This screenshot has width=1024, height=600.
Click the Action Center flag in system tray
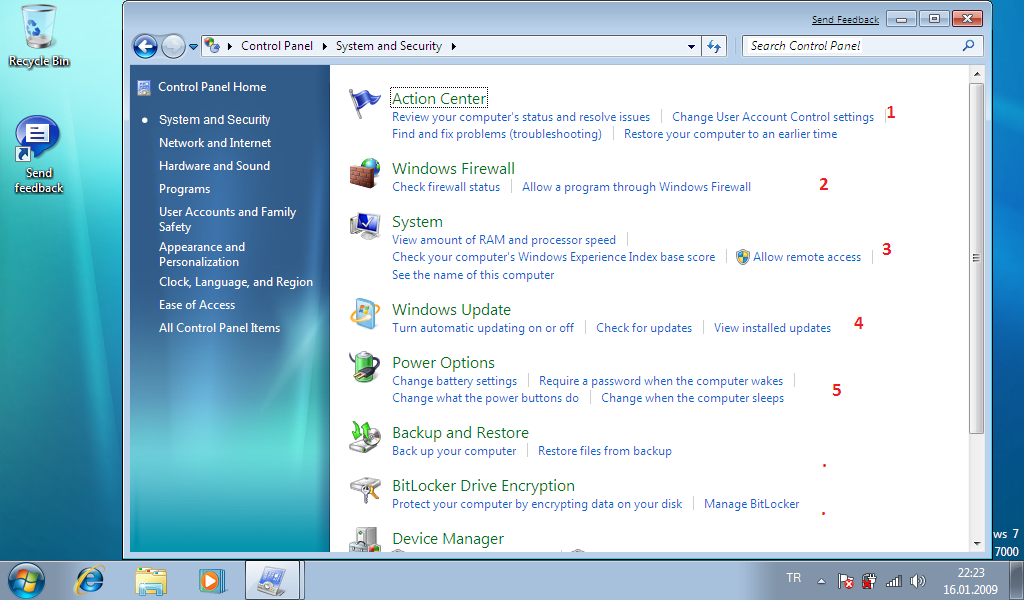846,580
